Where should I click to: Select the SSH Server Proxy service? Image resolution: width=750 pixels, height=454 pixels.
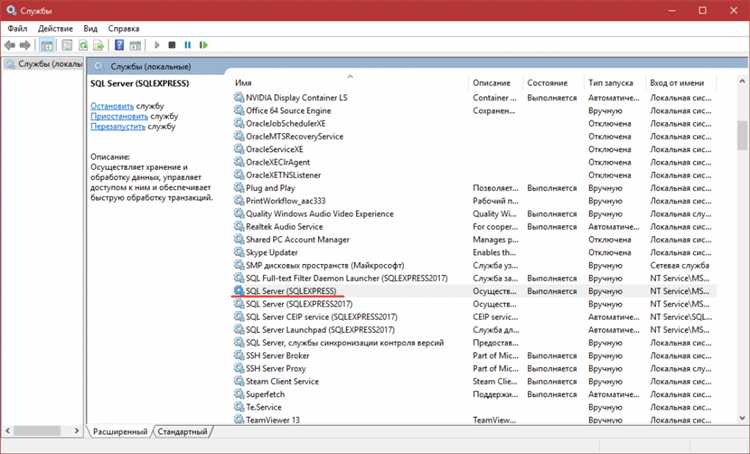click(474, 369)
